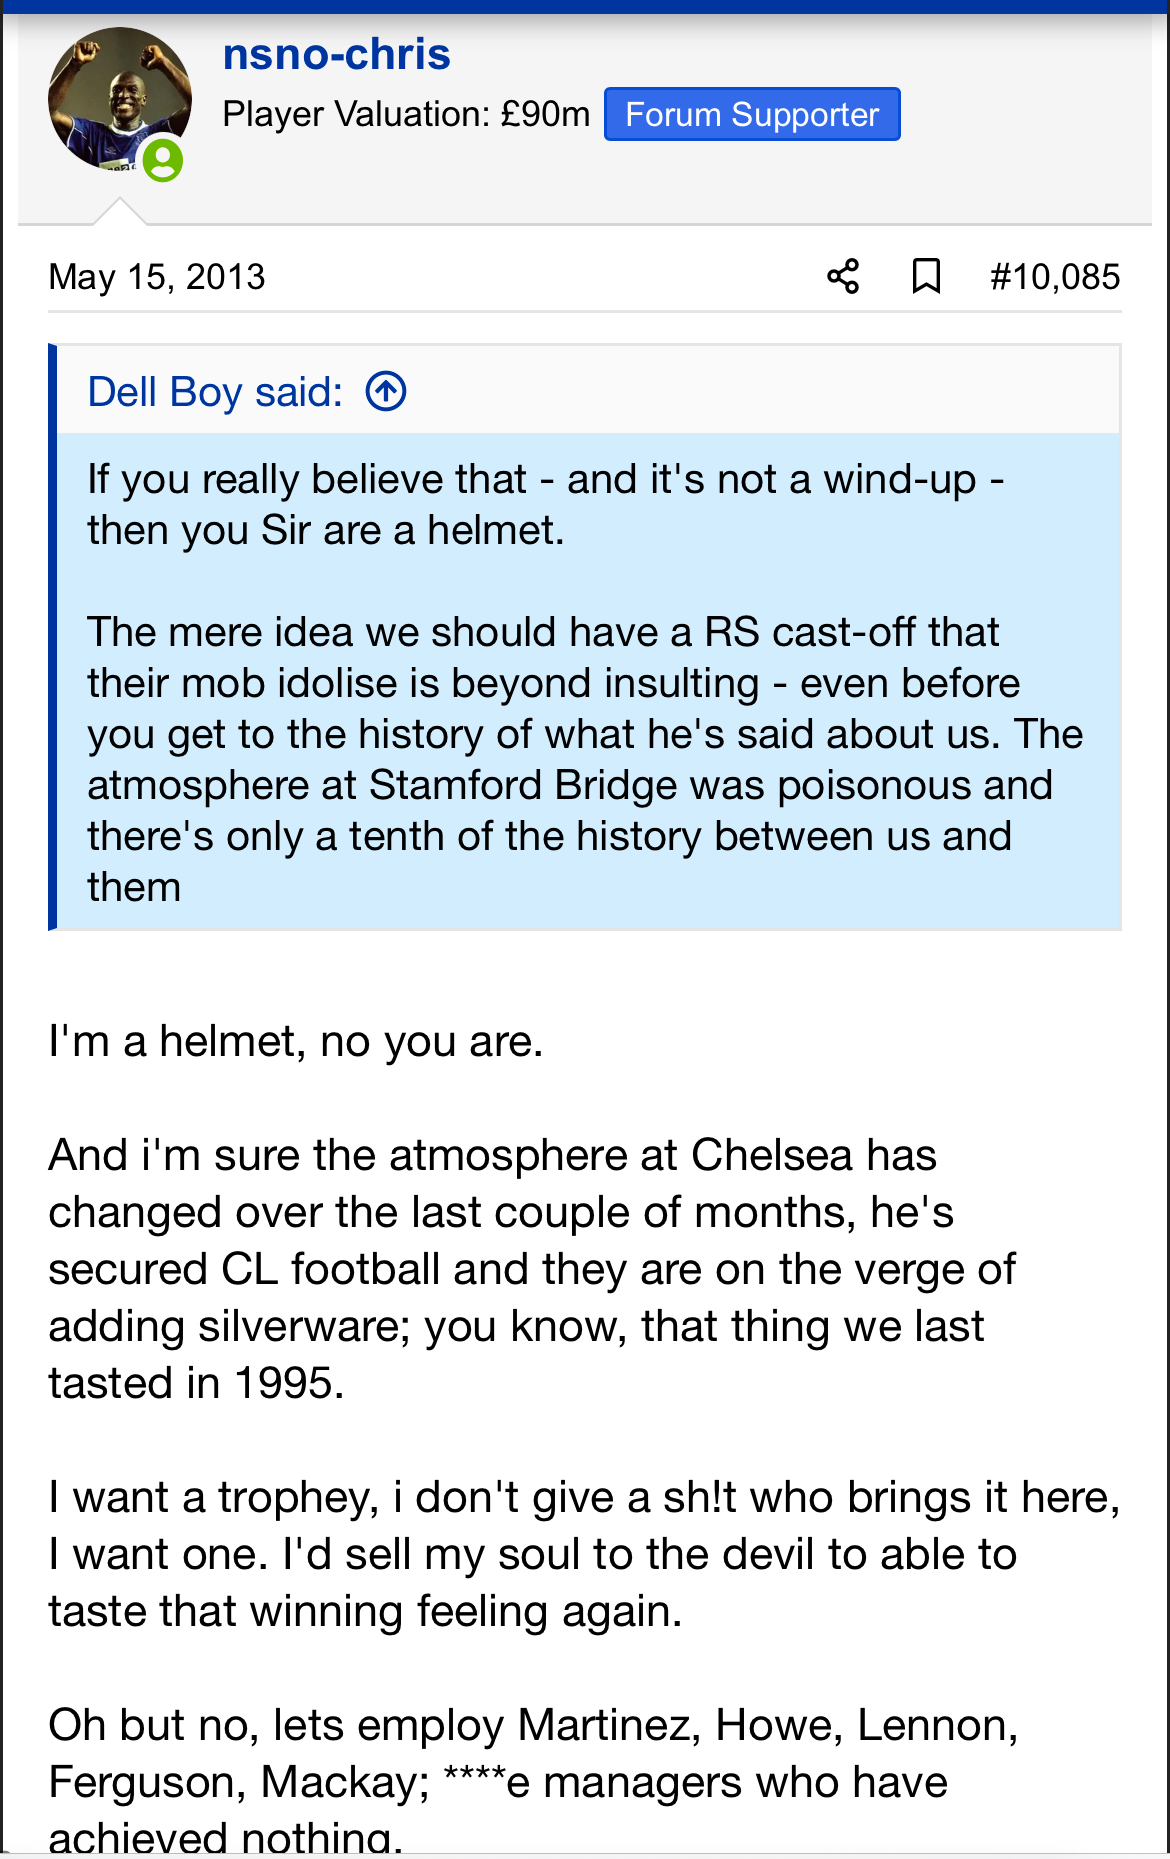Jump to Dell Boy's original post arrow
1170x1859 pixels.
click(386, 391)
